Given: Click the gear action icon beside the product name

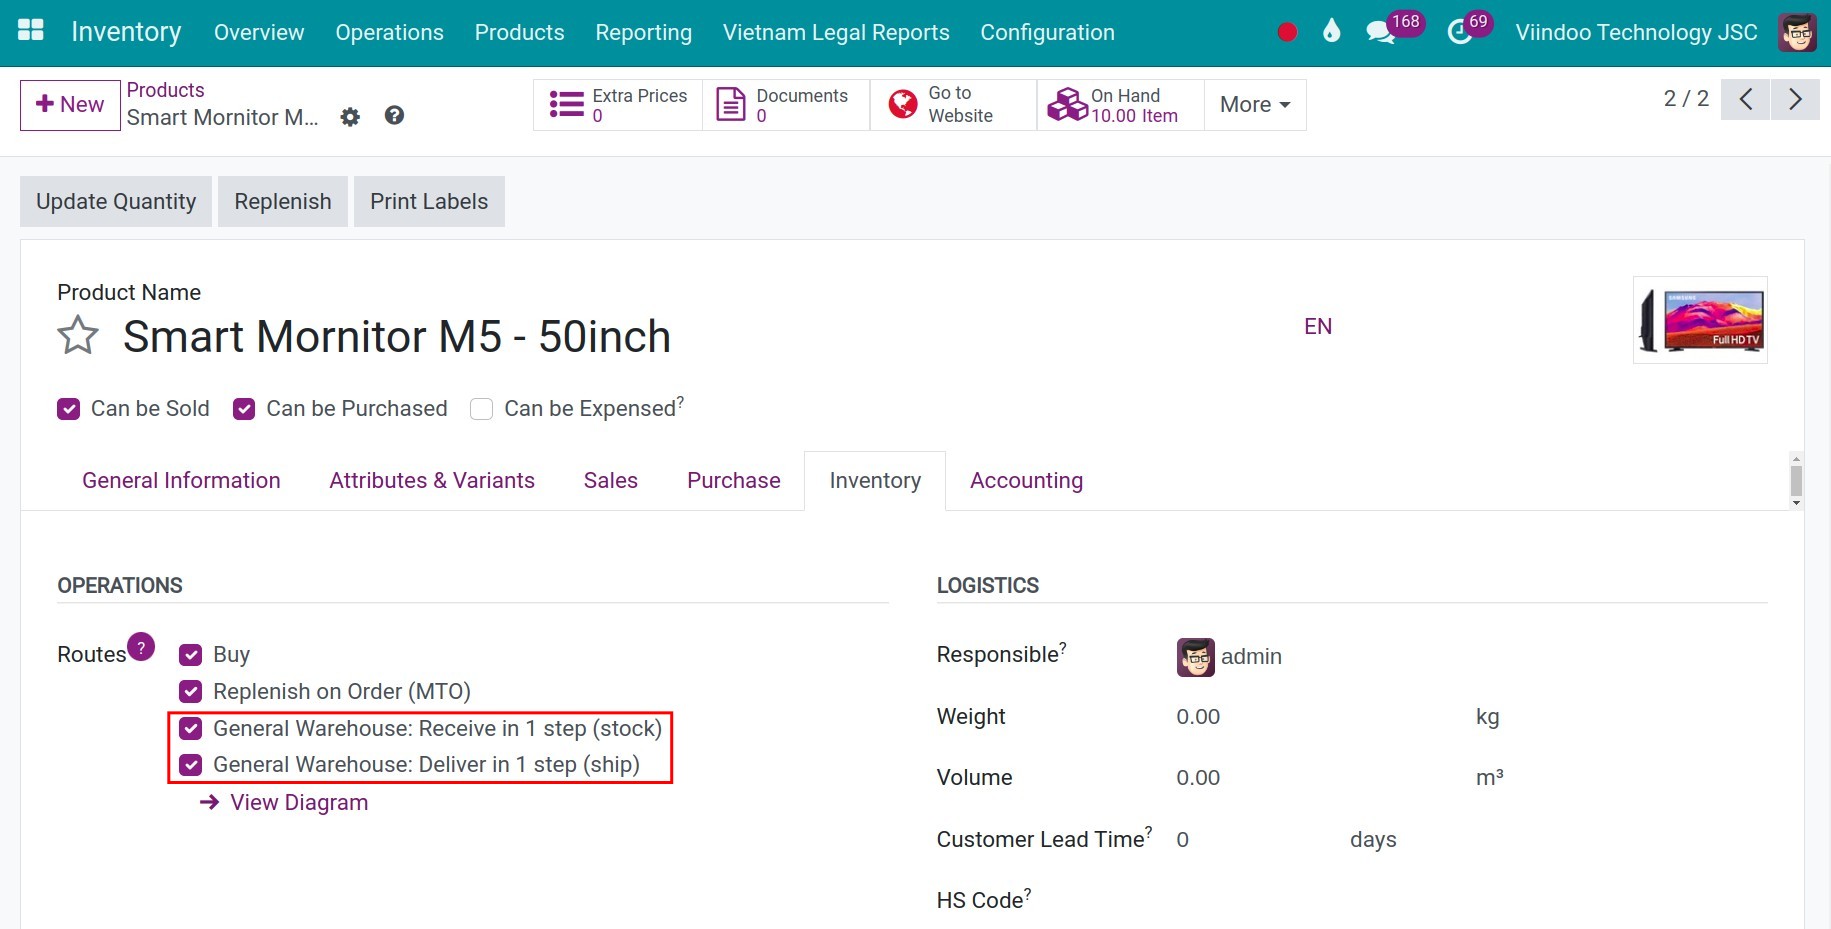Looking at the screenshot, I should [350, 116].
